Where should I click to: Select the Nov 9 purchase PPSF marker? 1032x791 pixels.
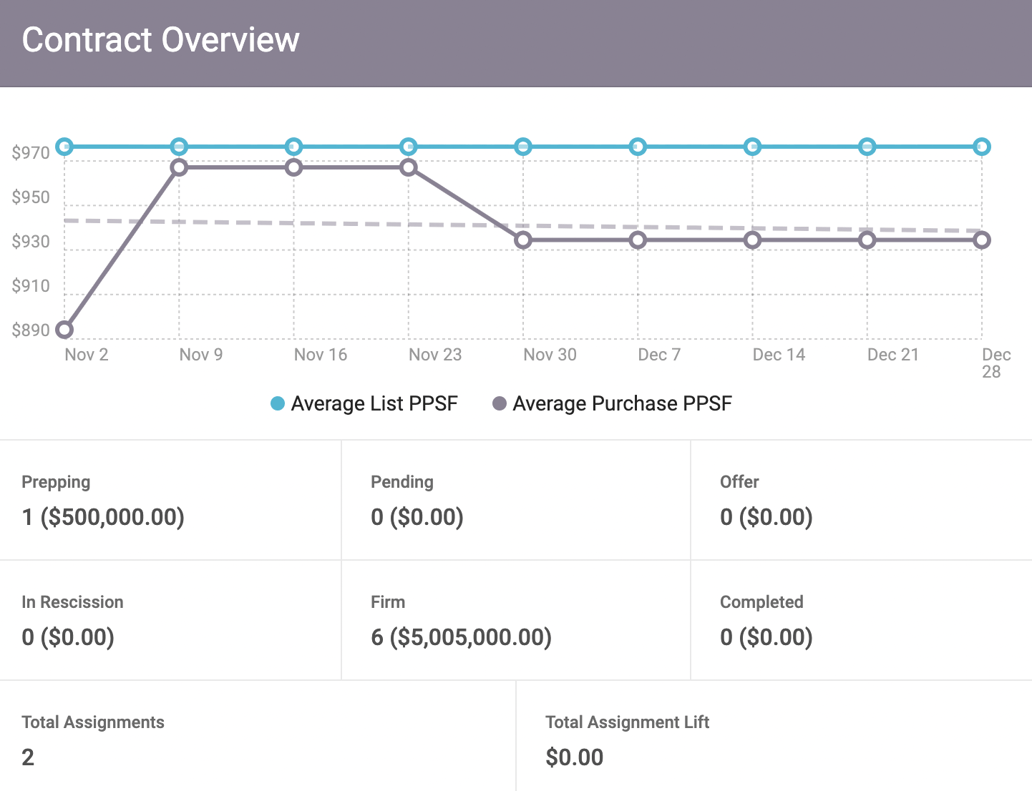click(179, 167)
